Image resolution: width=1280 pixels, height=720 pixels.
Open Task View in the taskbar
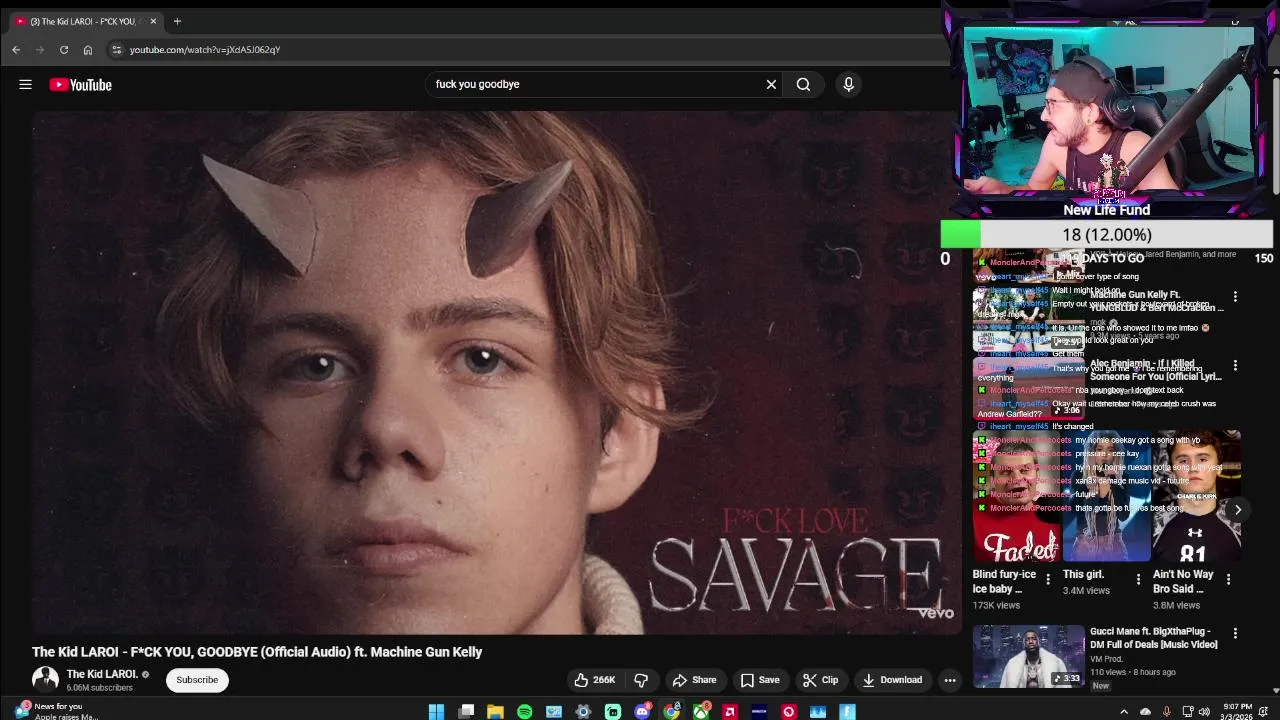point(466,712)
